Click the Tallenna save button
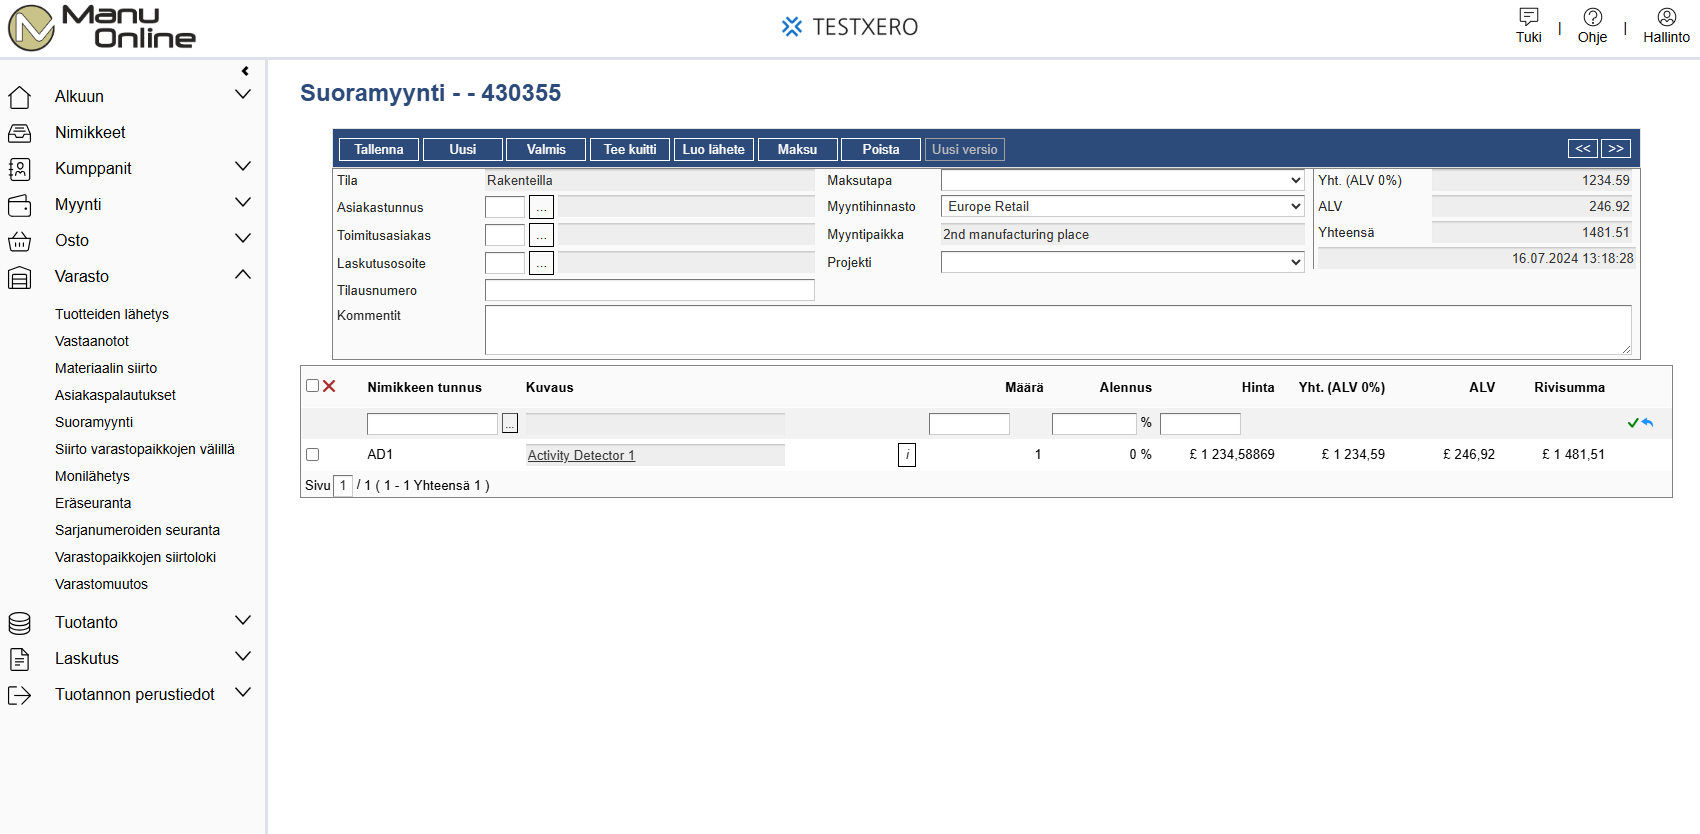The width and height of the screenshot is (1700, 834). [379, 149]
